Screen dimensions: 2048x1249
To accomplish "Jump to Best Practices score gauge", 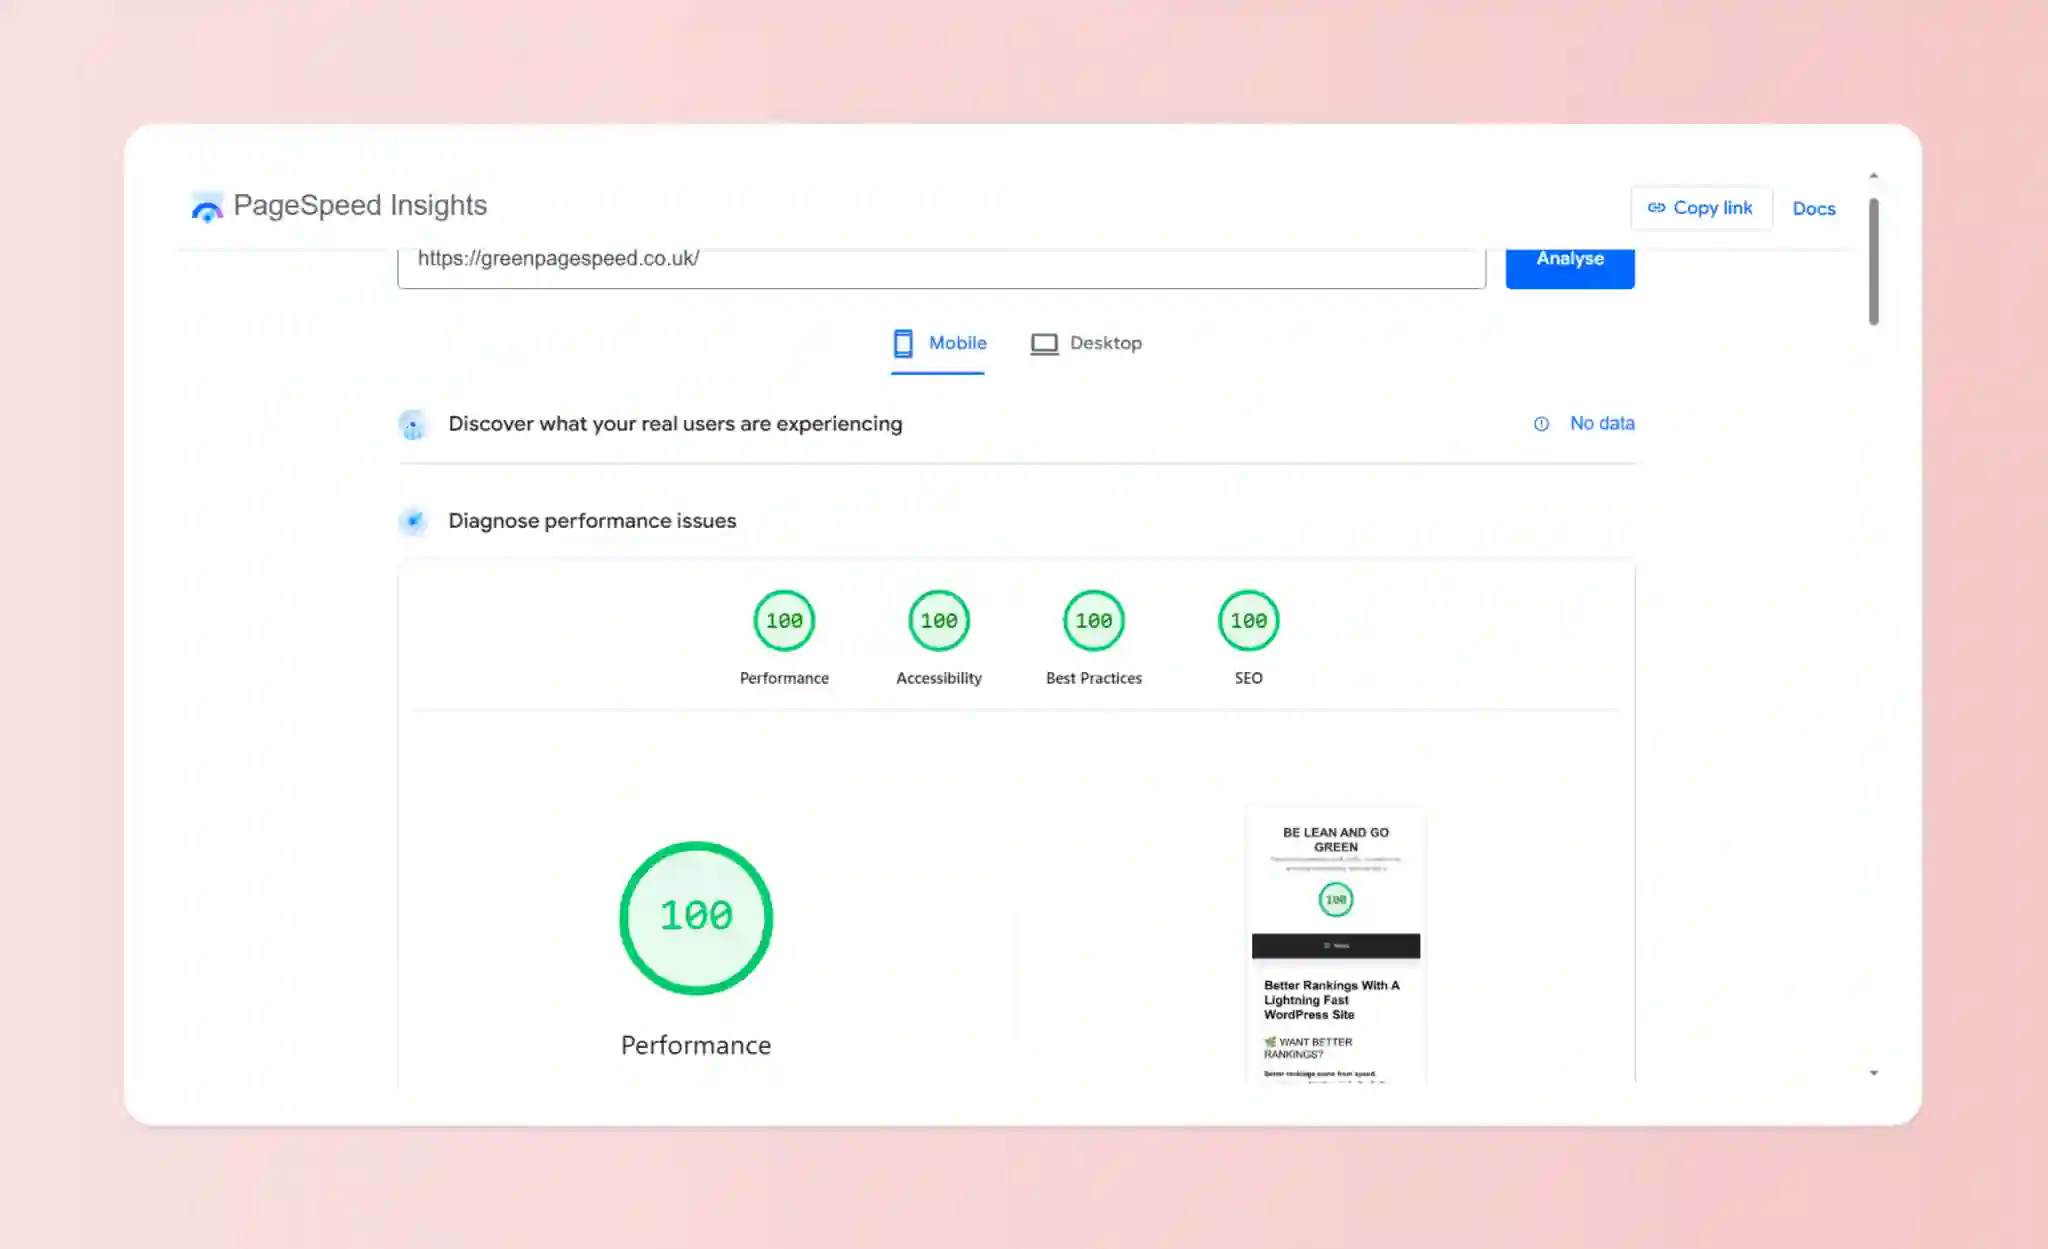I will 1094,621.
